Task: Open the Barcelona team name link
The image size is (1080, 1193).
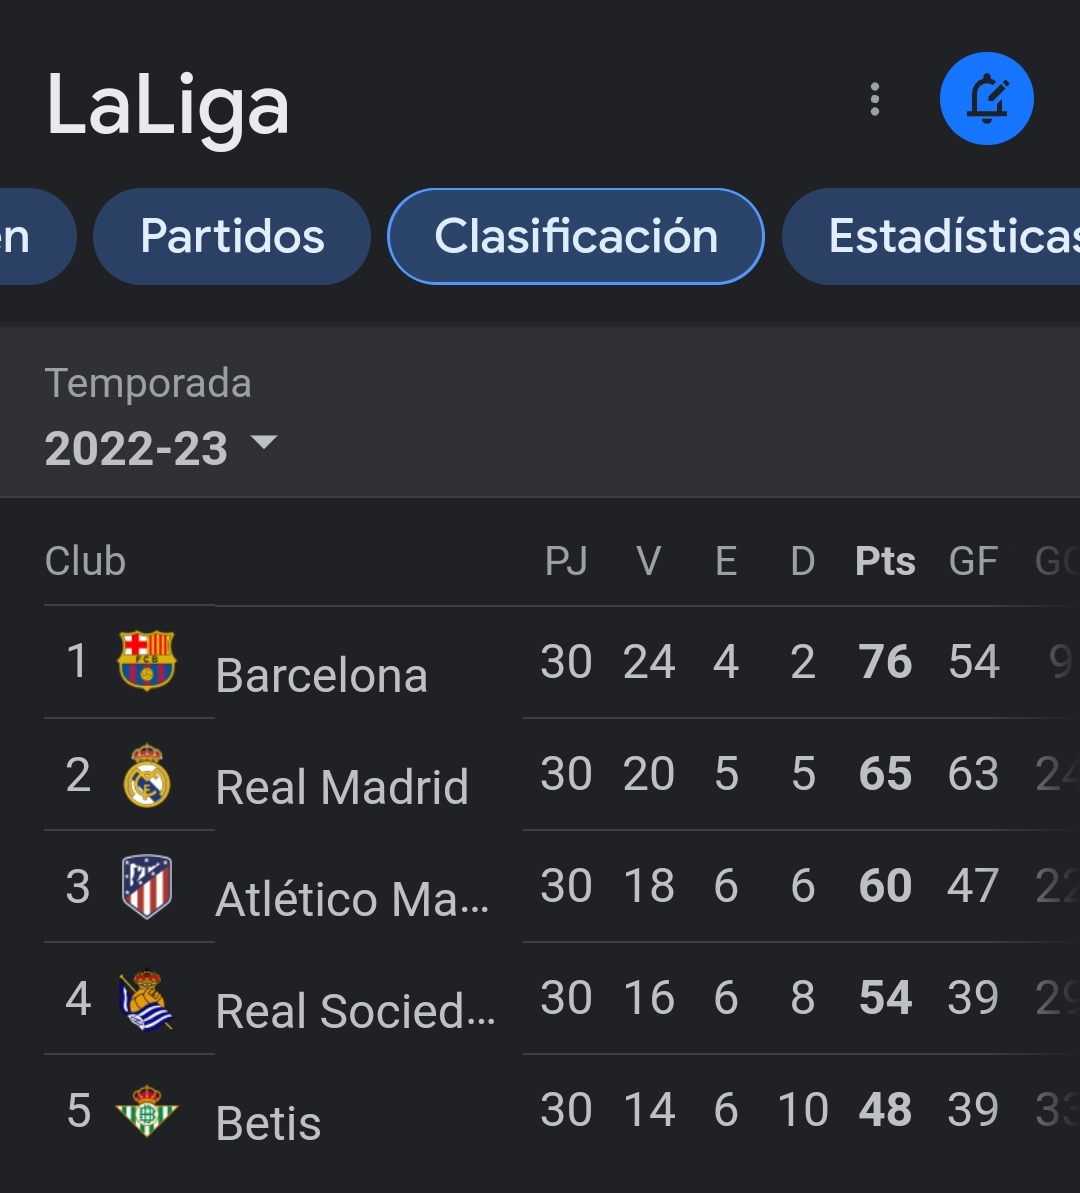Action: (x=321, y=675)
